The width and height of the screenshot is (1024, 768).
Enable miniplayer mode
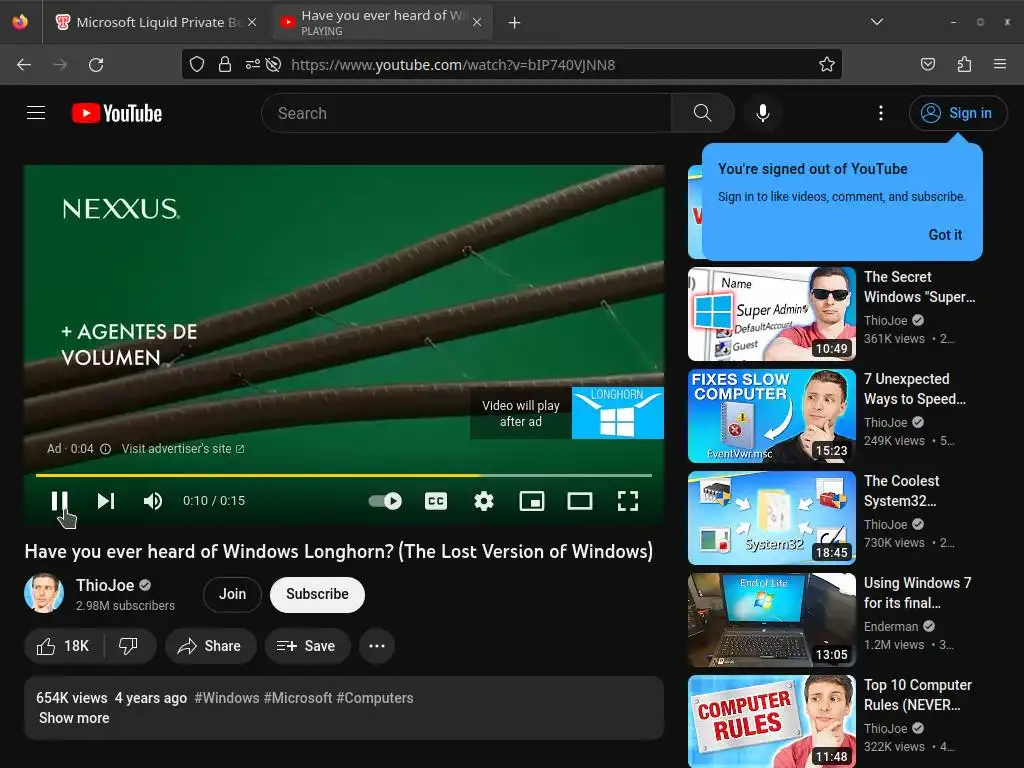point(532,501)
